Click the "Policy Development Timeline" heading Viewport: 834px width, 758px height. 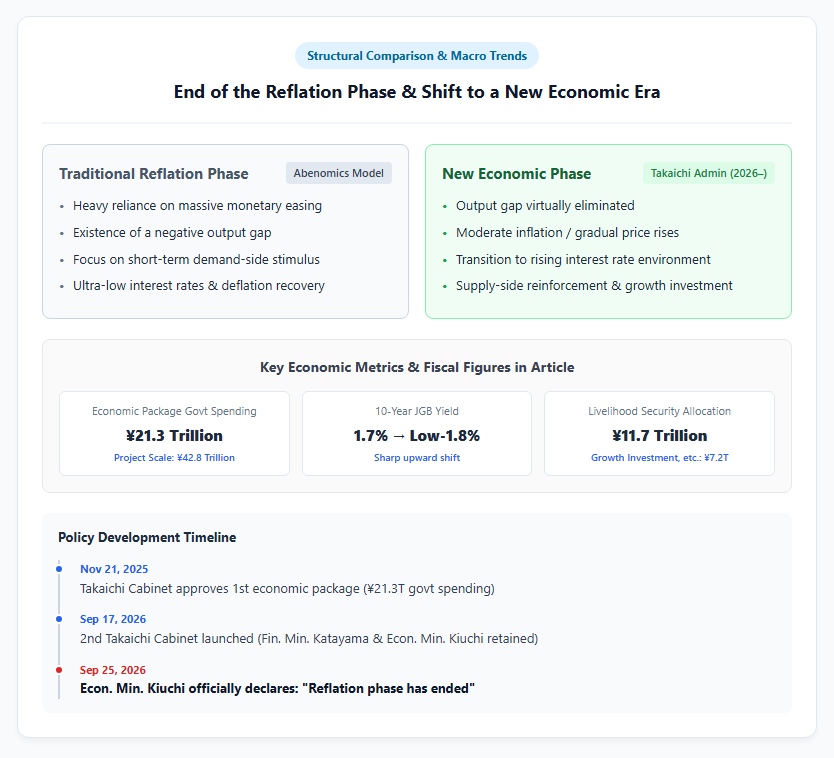(147, 537)
